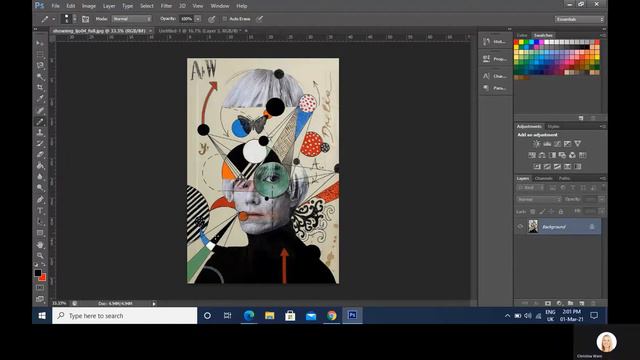640x360 pixels.
Task: Select the Lasso tool
Action: 40,65
